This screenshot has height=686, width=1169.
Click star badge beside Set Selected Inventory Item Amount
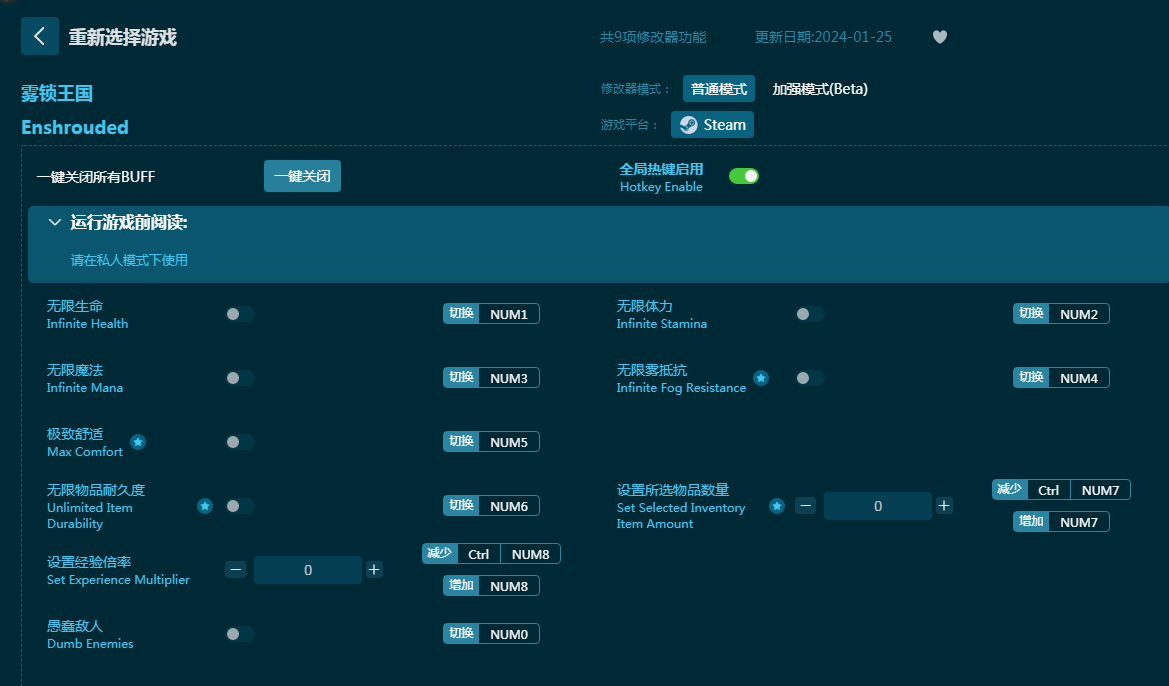coord(777,506)
